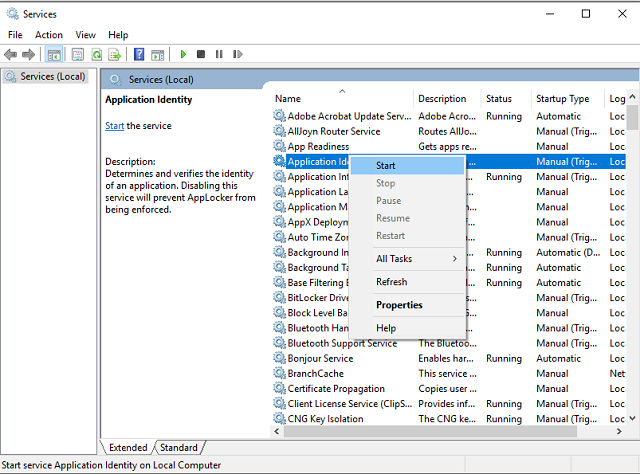Screen dimensions: 640x474
Task: Click the Back arrow toolbar icon
Action: (11, 54)
